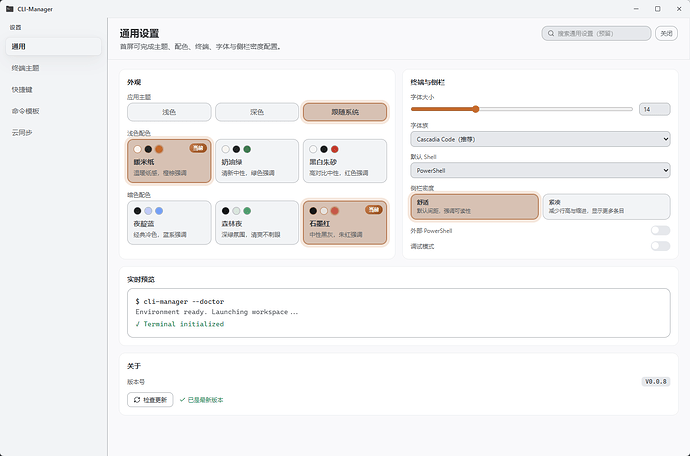Open the 终端主题 settings section

pyautogui.click(x=53, y=68)
